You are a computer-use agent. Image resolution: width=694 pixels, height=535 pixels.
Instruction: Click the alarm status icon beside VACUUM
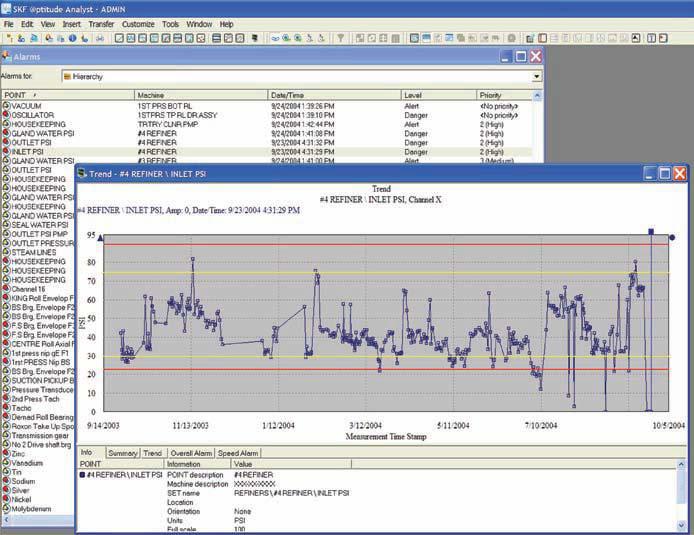6,106
